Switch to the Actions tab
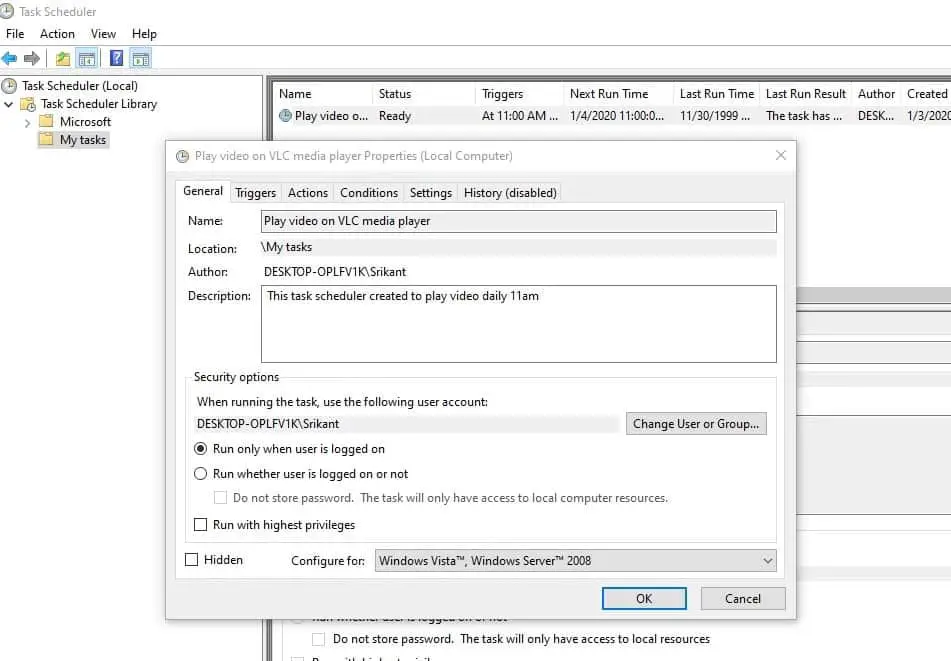951x661 pixels. click(307, 193)
